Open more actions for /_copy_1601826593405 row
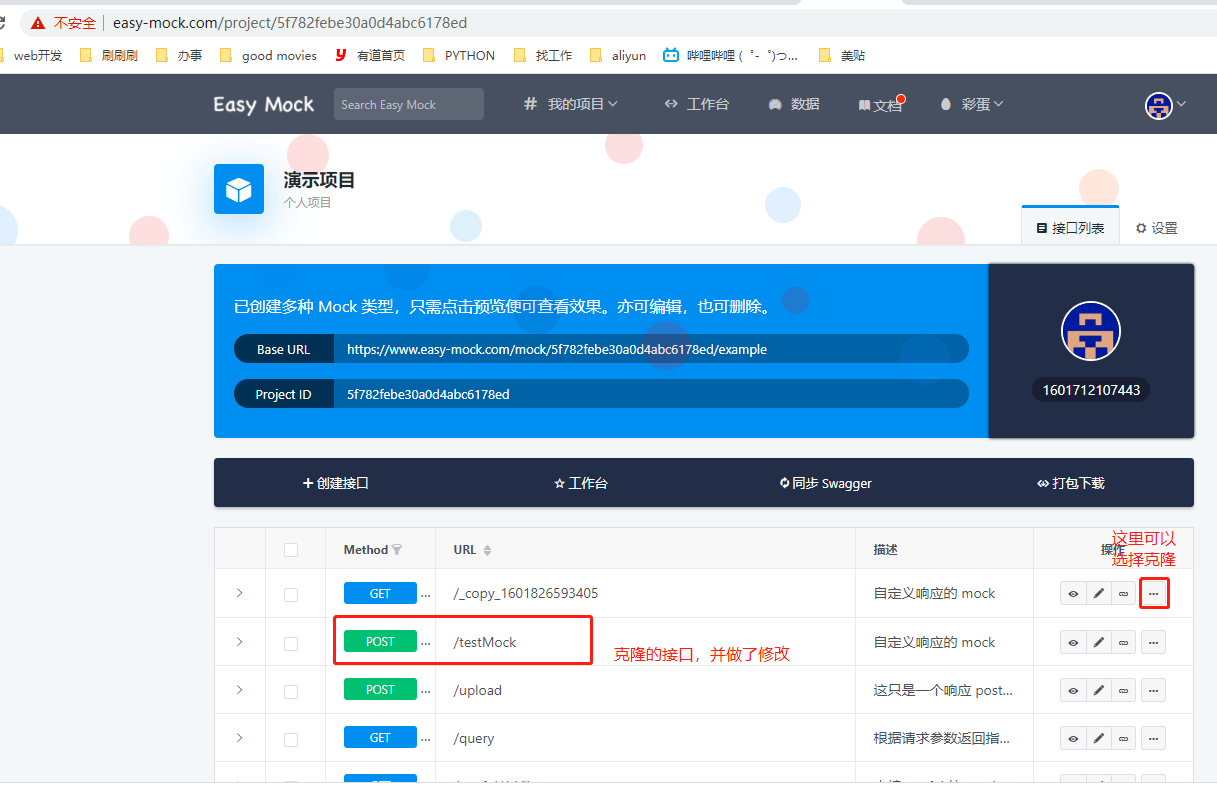Image resolution: width=1217 pixels, height=788 pixels. [x=1153, y=593]
